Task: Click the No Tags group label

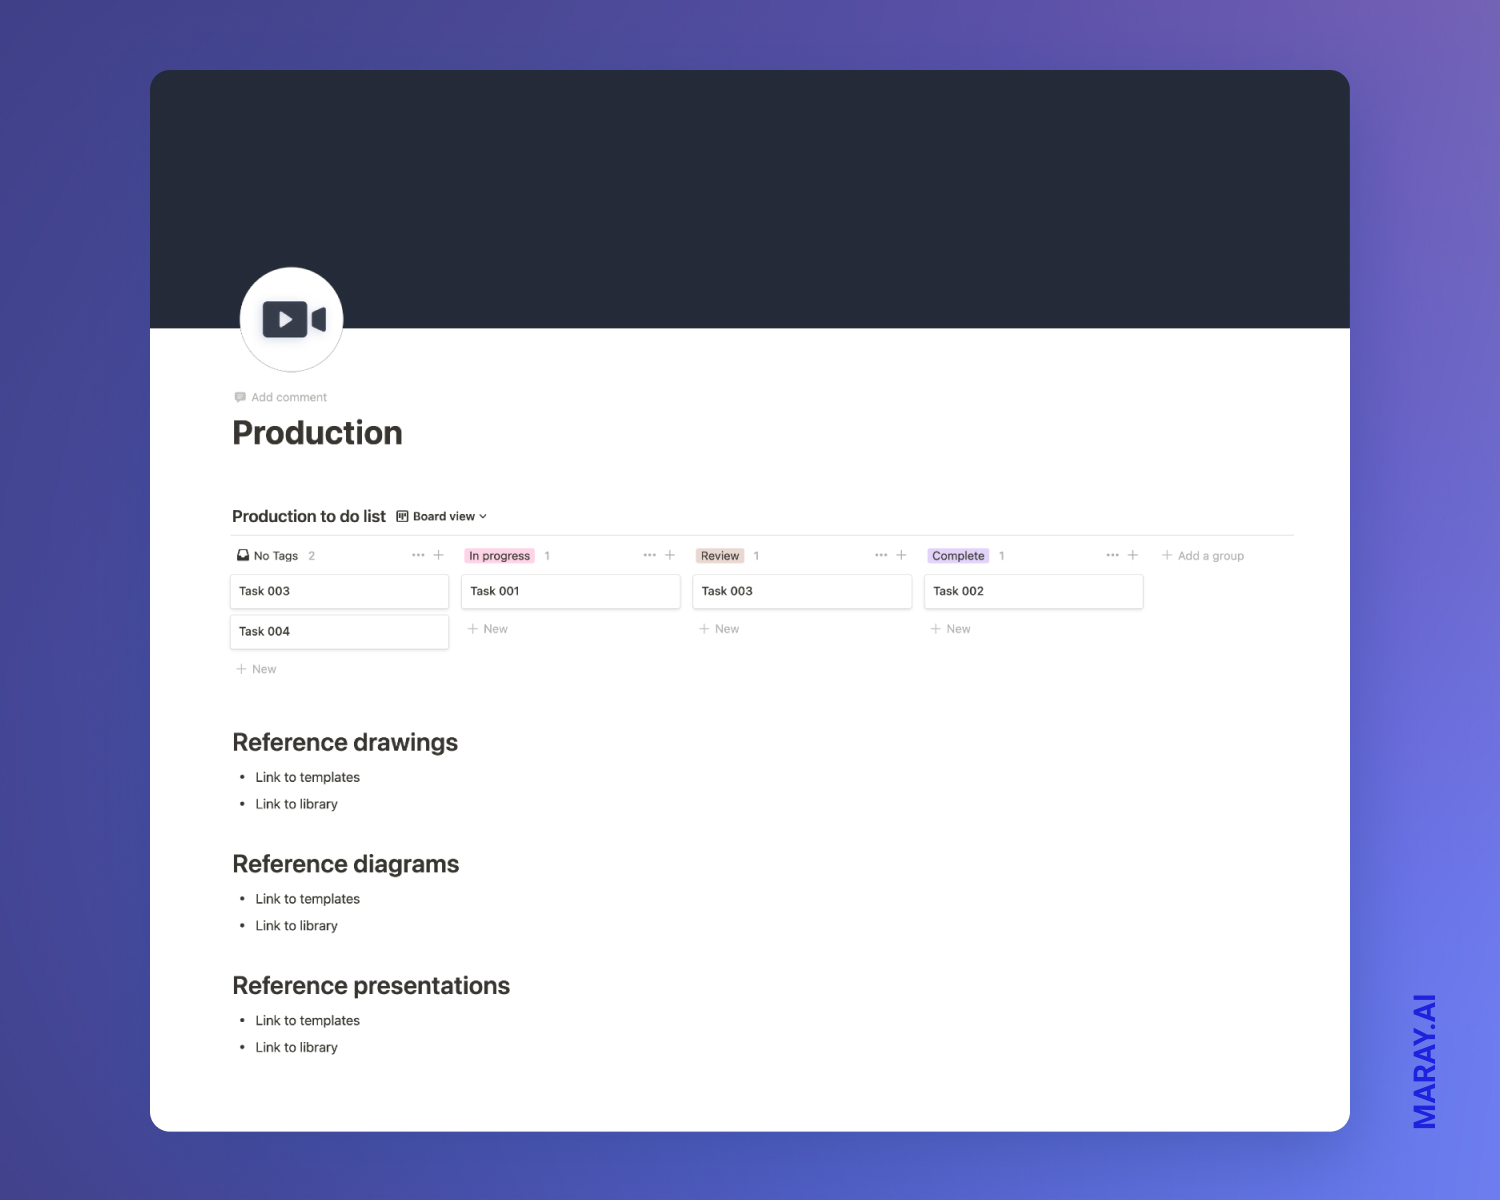Action: coord(276,556)
